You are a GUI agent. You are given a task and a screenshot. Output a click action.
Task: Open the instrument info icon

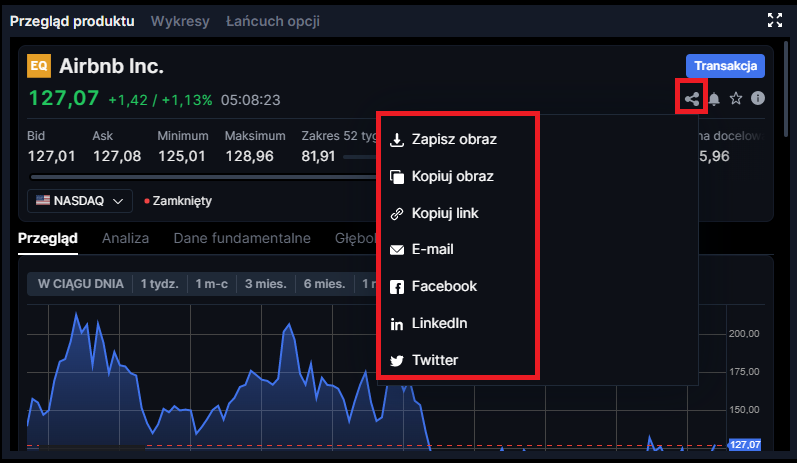[757, 98]
